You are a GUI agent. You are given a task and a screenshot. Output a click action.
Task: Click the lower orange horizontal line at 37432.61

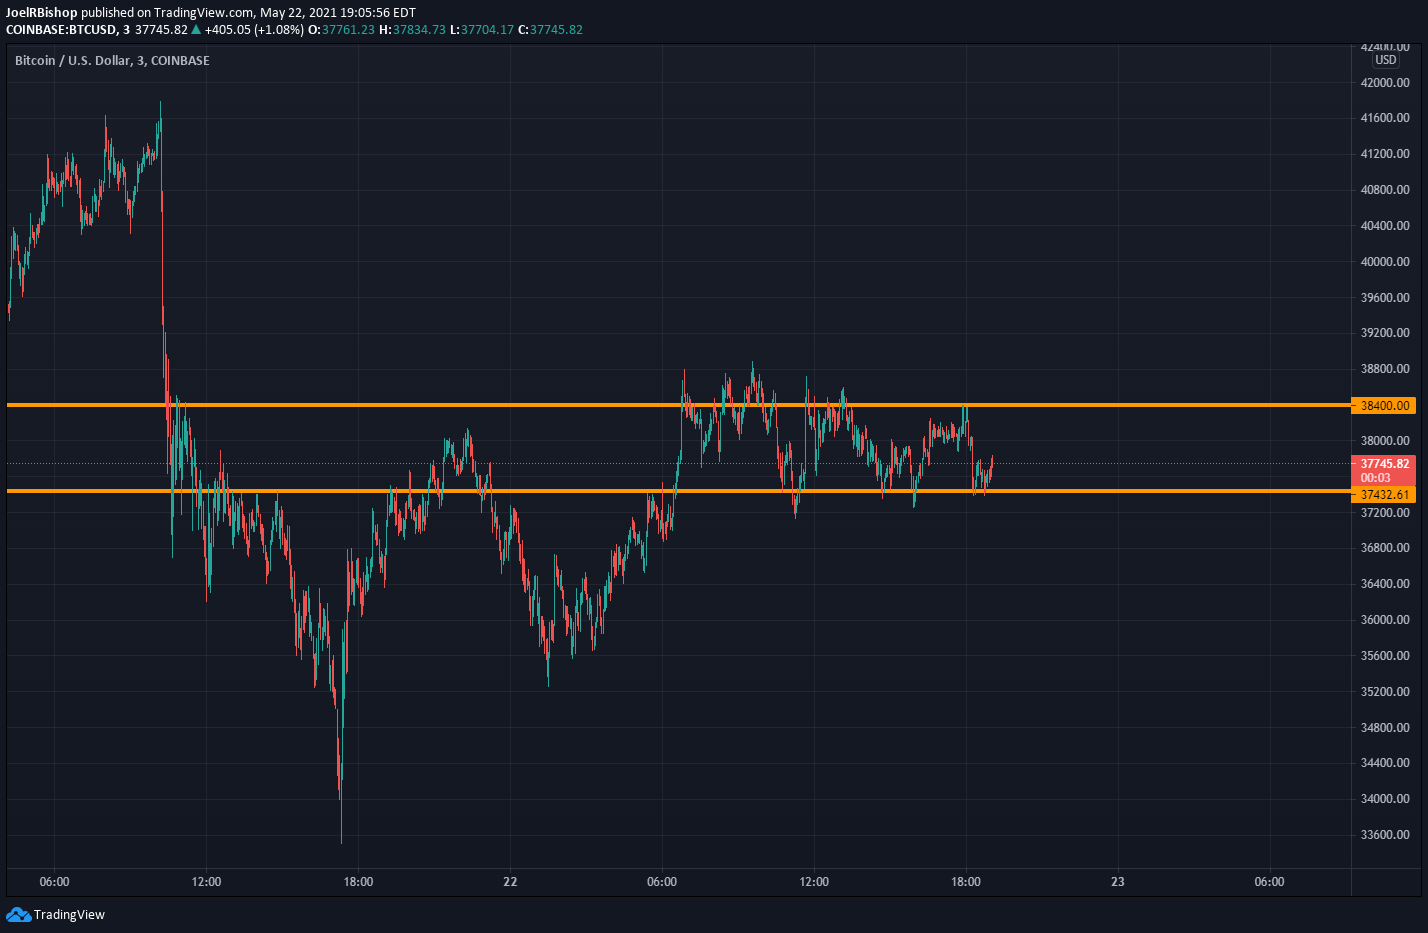[x=678, y=491]
